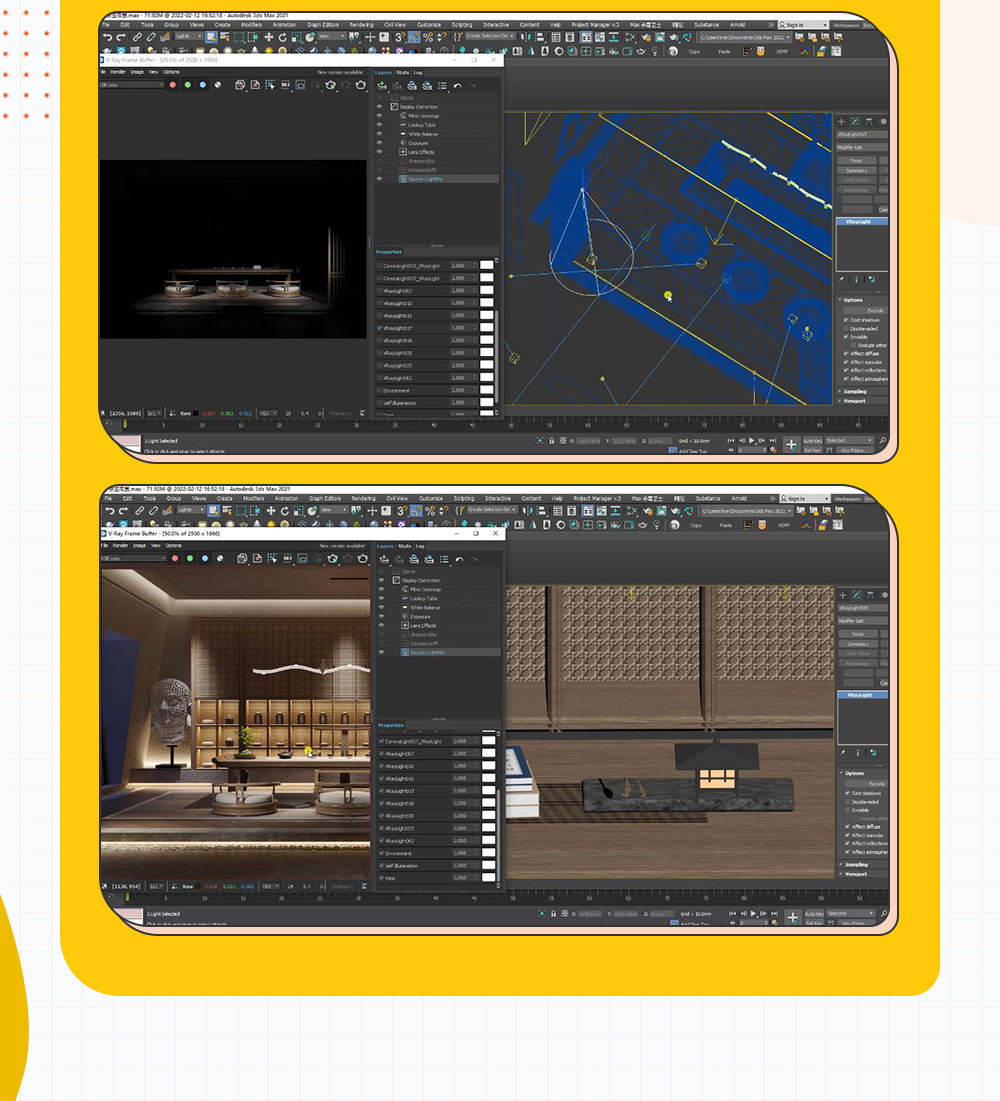The image size is (1000, 1101).
Task: Click red channel button in upper frame buffer
Action: pos(173,85)
